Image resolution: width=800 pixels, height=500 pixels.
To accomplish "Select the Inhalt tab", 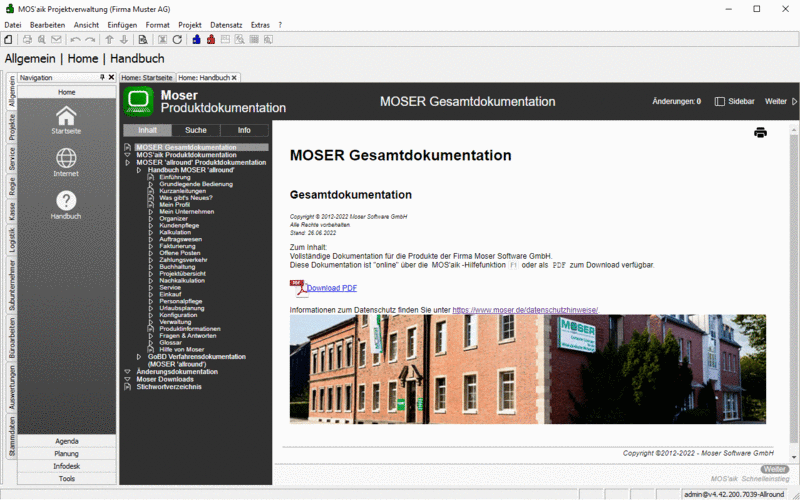I will pos(147,130).
